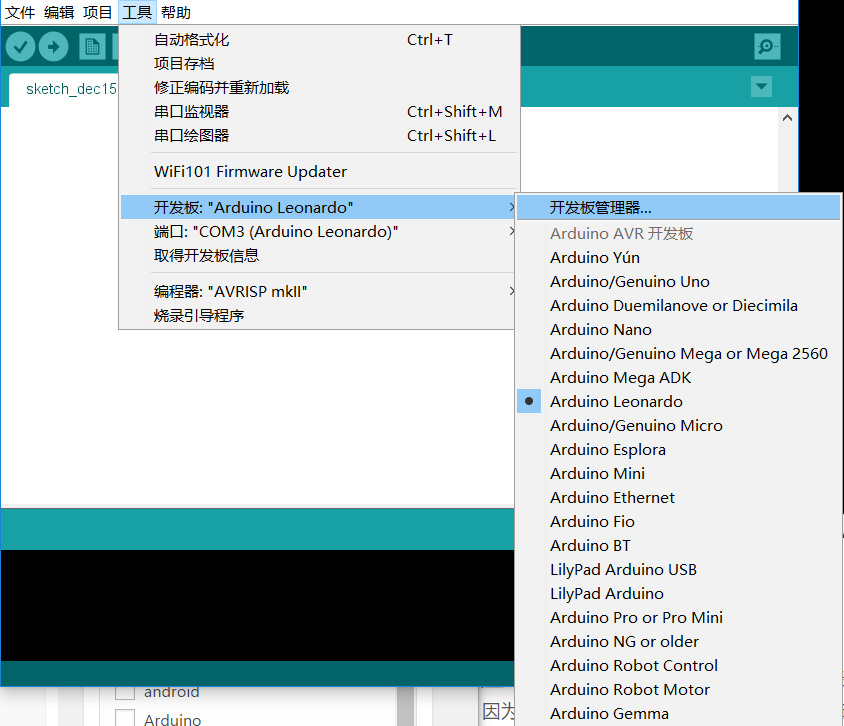This screenshot has height=726, width=844.
Task: Expand the 开发板 "Arduino Leonardo" submenu
Action: 319,207
